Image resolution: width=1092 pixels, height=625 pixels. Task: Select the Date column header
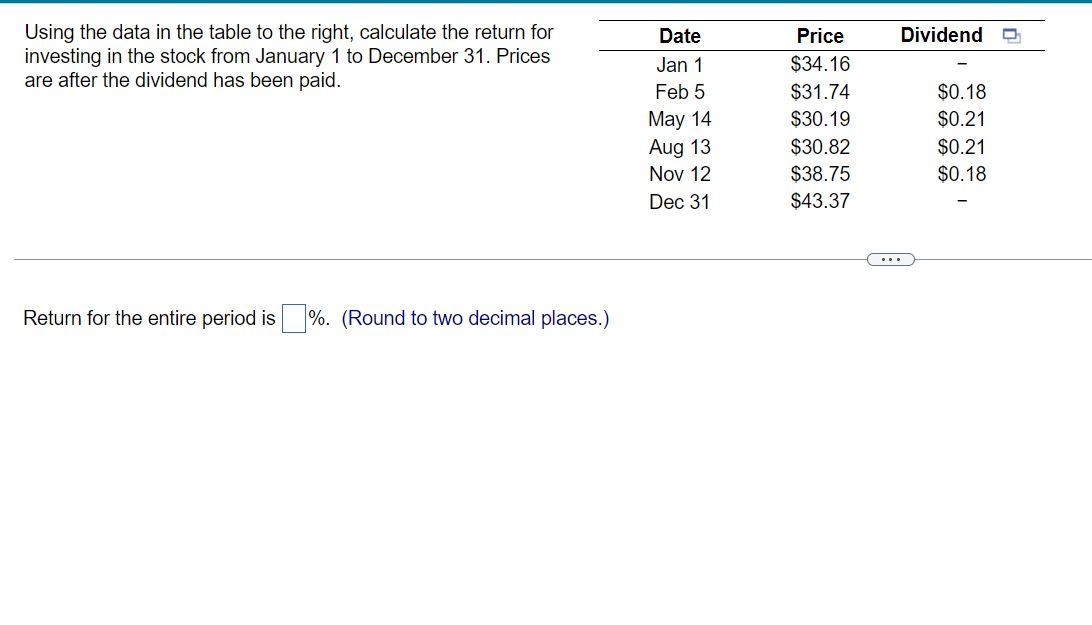pos(680,36)
